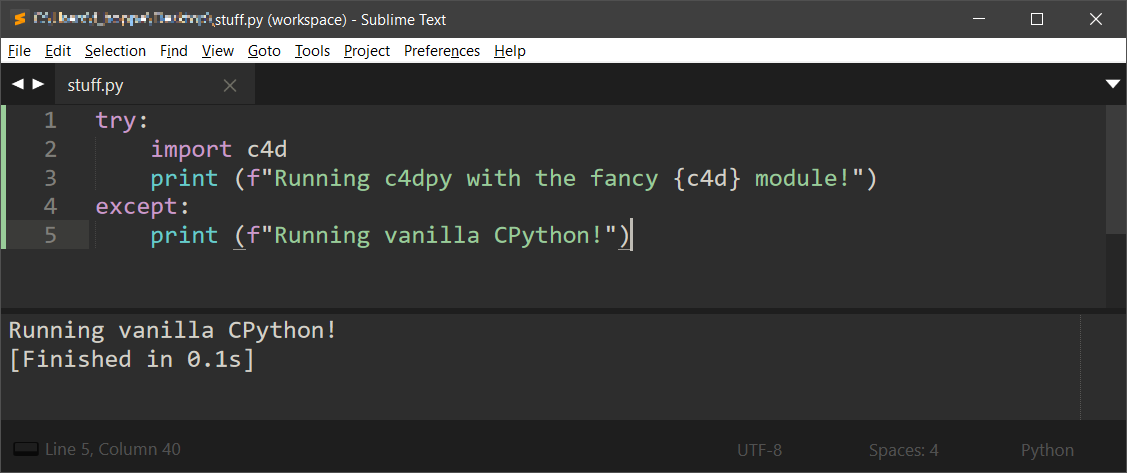Open the Goto menu

point(264,51)
